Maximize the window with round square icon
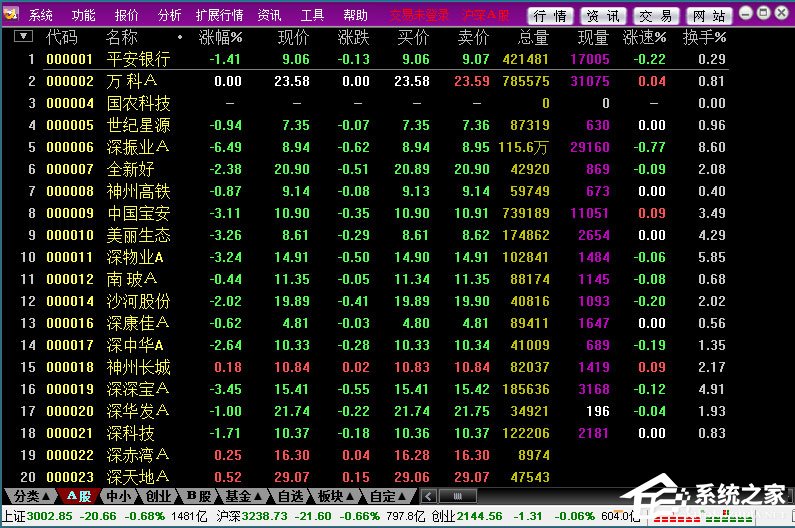Image resolution: width=795 pixels, height=528 pixels. [763, 13]
